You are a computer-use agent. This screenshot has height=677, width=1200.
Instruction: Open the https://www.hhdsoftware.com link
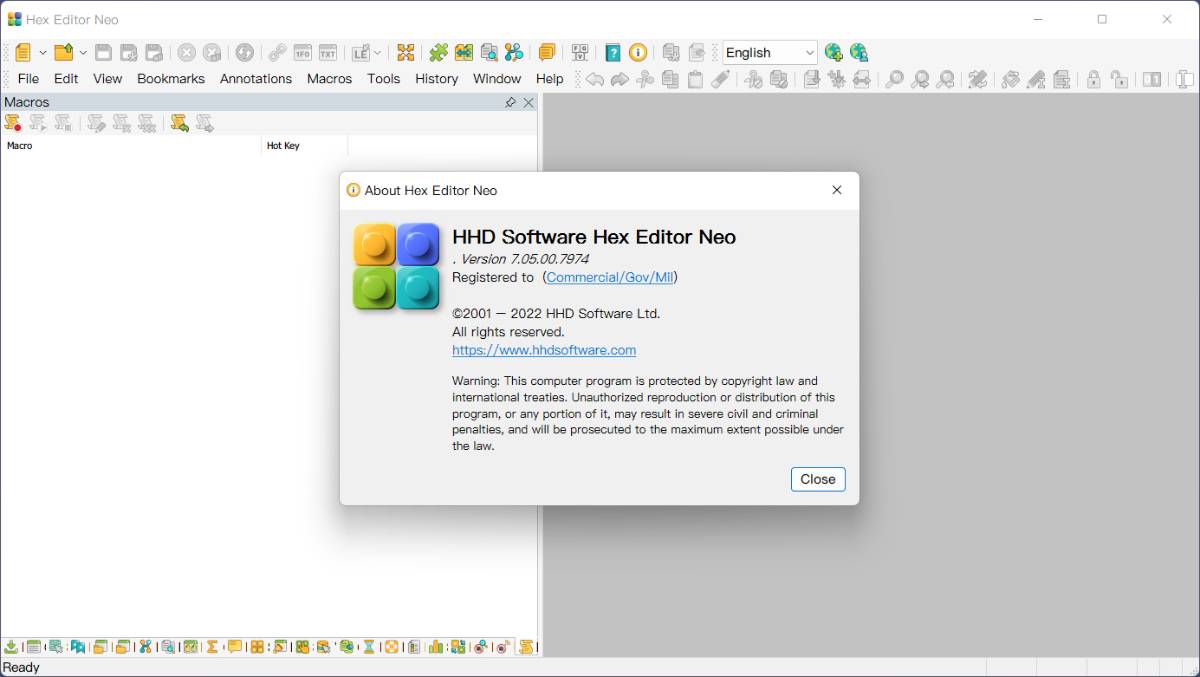click(544, 350)
